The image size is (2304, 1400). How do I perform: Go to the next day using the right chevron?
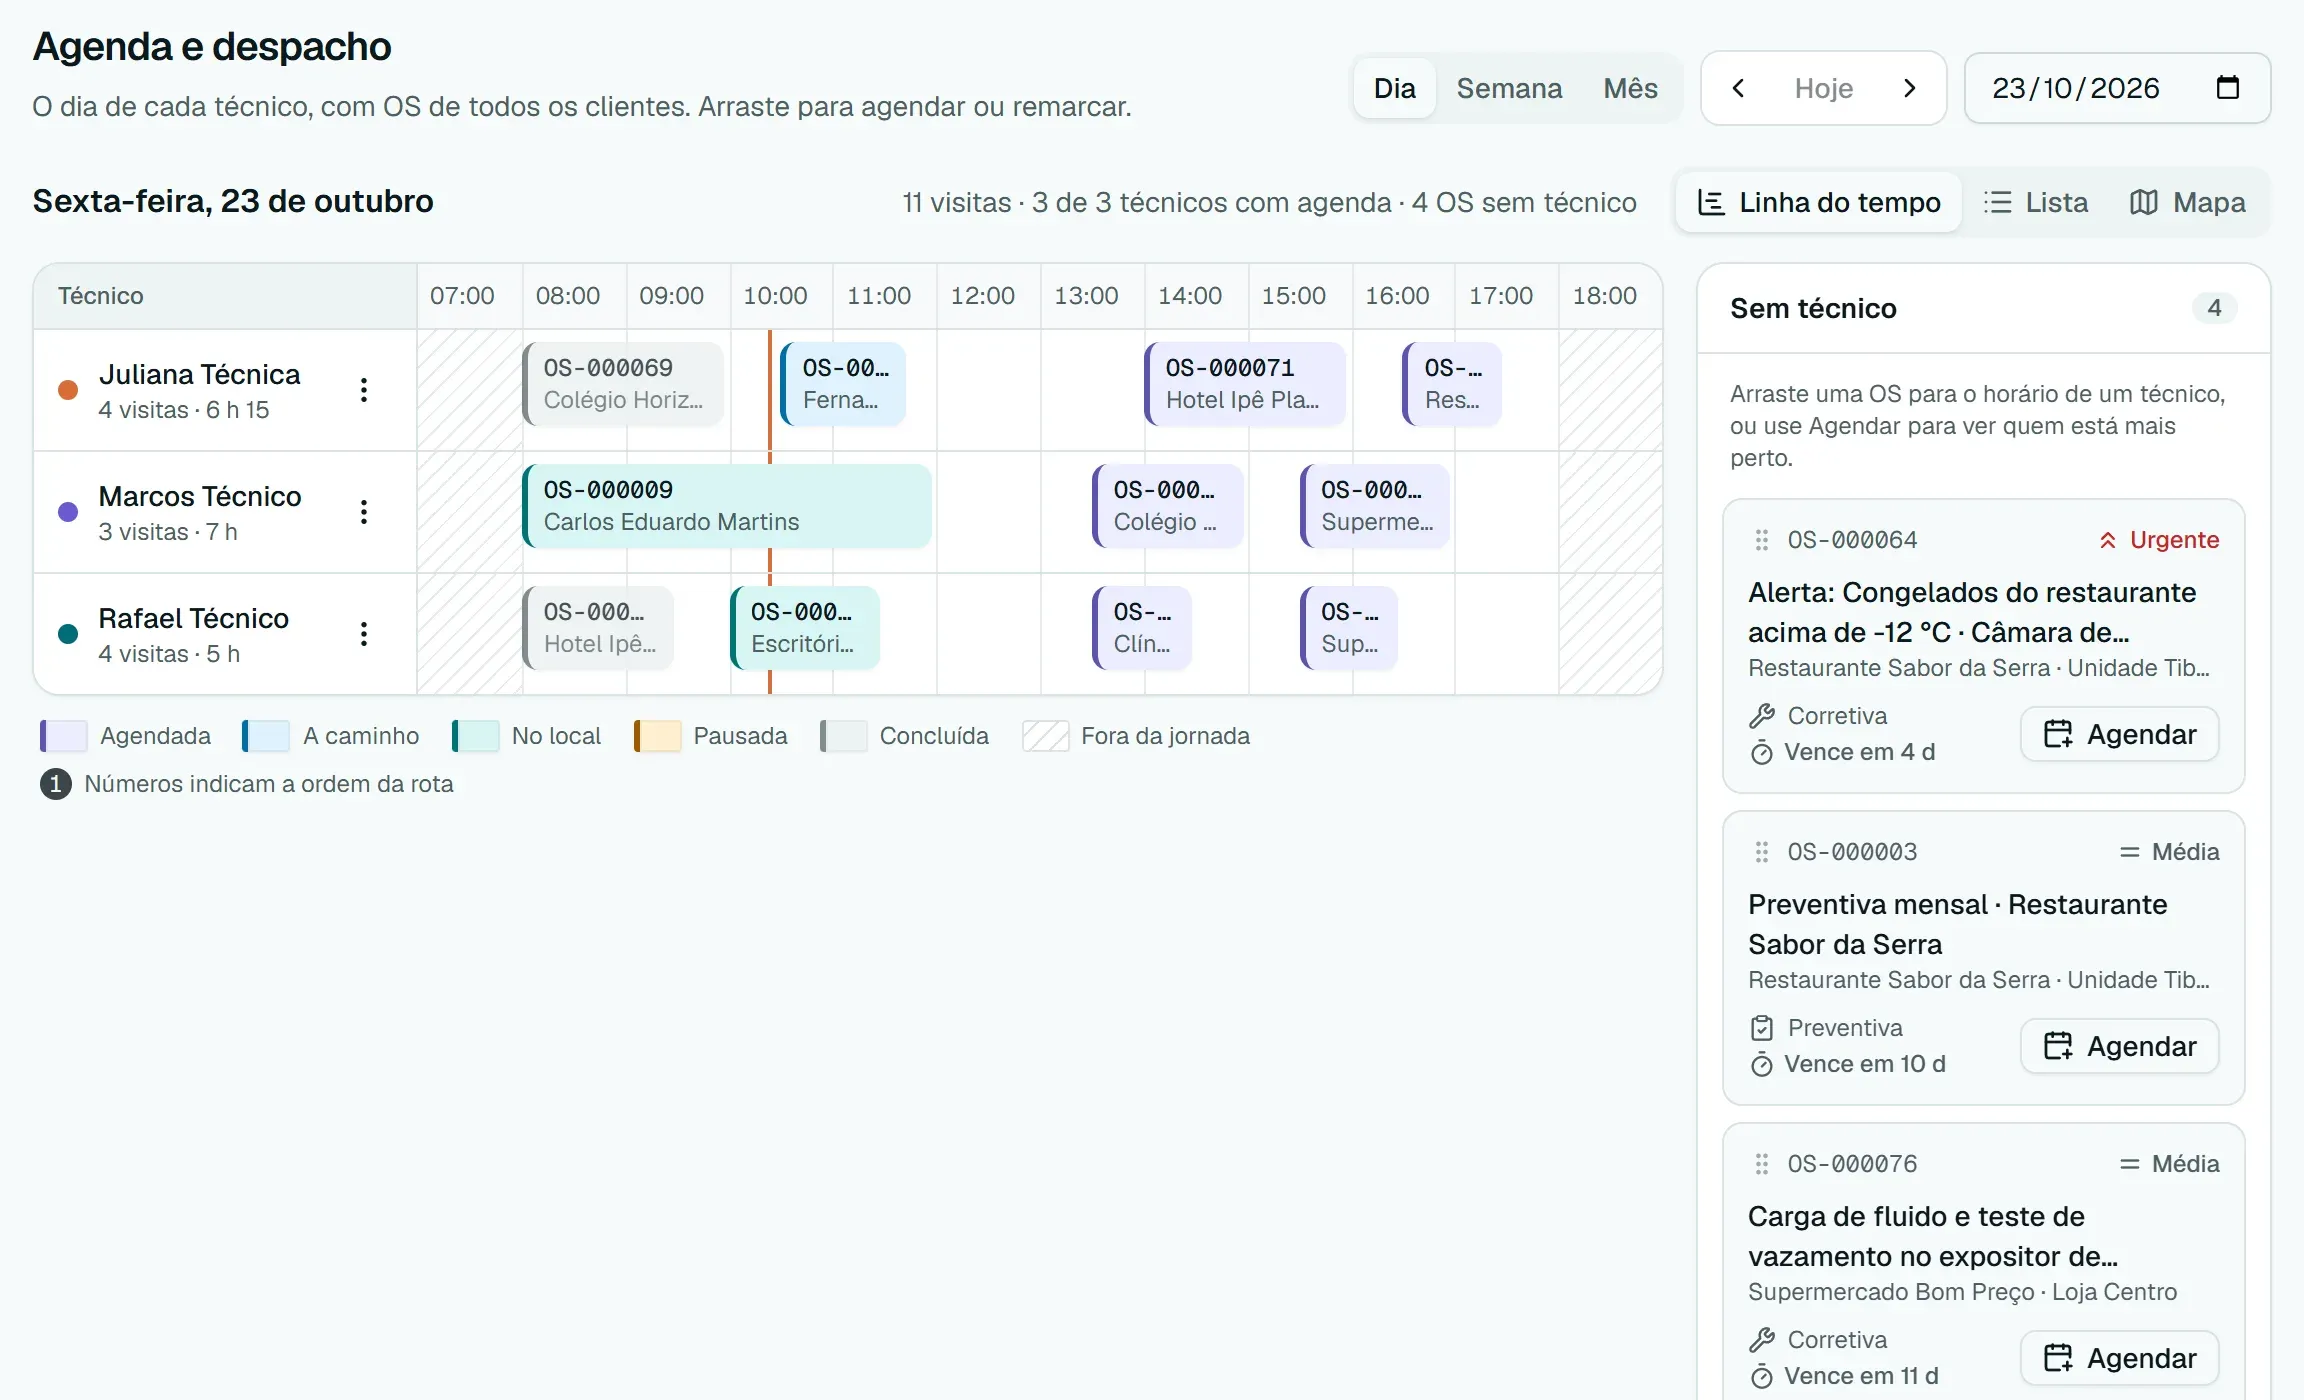[1909, 88]
